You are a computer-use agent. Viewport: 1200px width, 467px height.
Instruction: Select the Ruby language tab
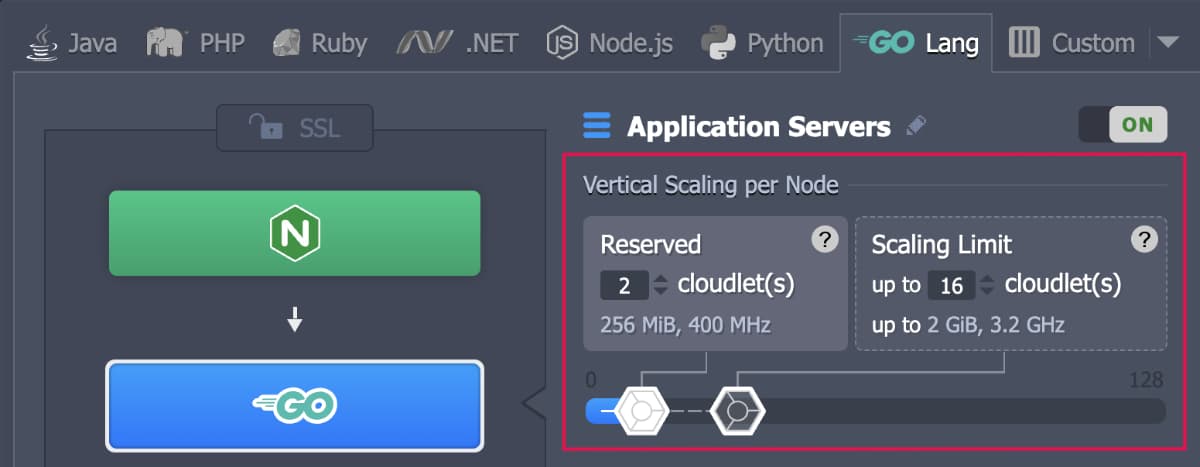pos(320,43)
